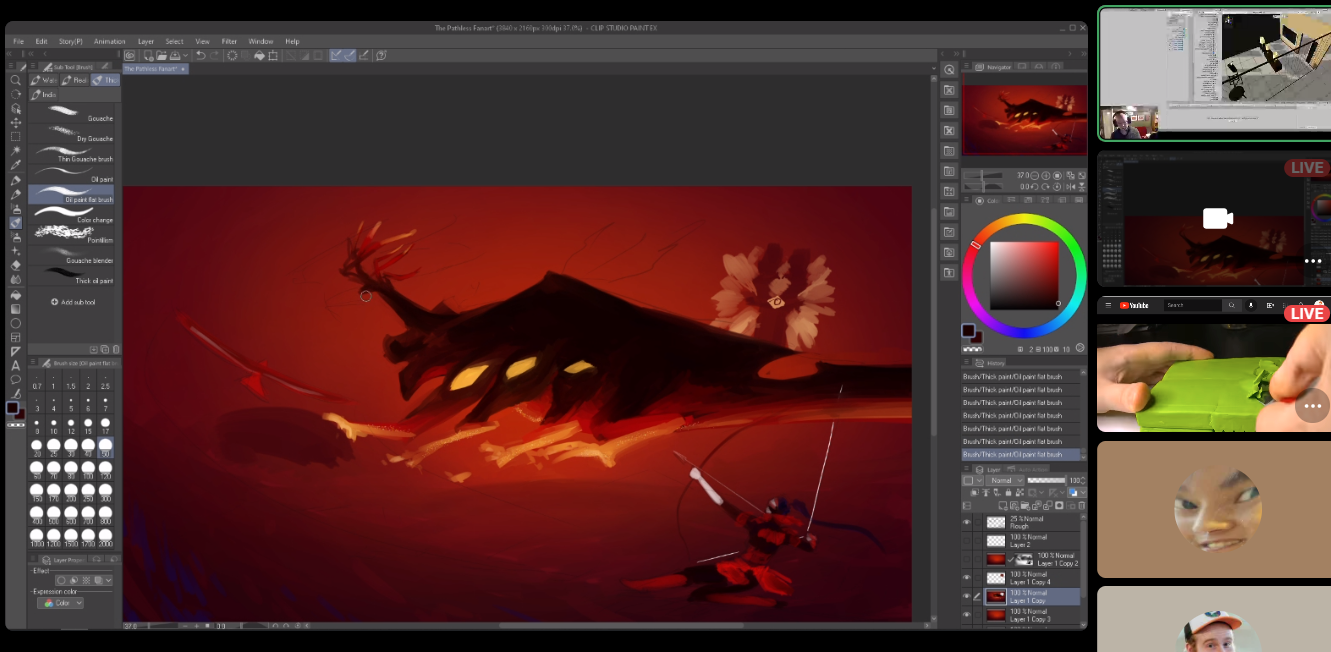This screenshot has height=652, width=1331.
Task: Select the Dry Gouache brush
Action: tap(71, 135)
